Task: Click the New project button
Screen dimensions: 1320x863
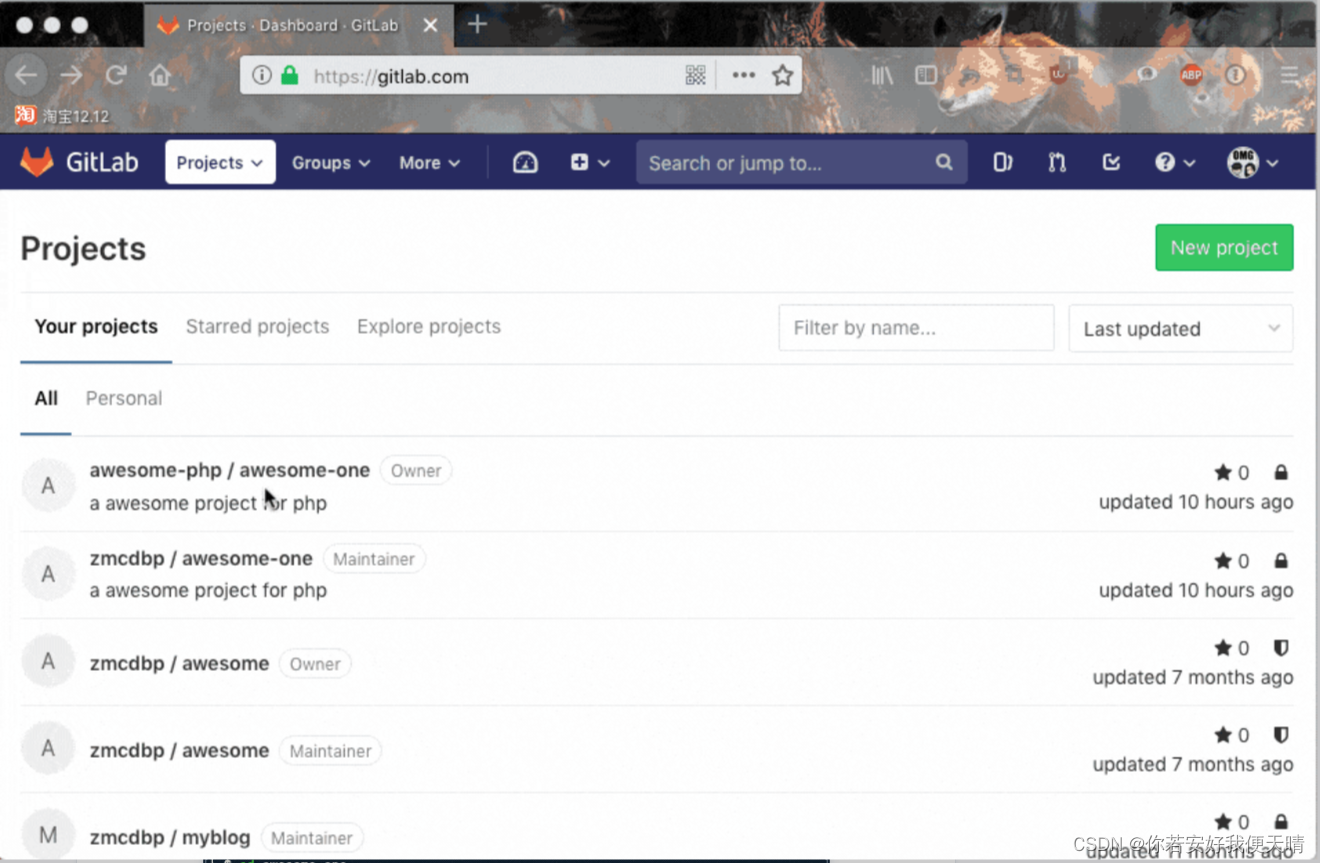Action: pos(1224,247)
